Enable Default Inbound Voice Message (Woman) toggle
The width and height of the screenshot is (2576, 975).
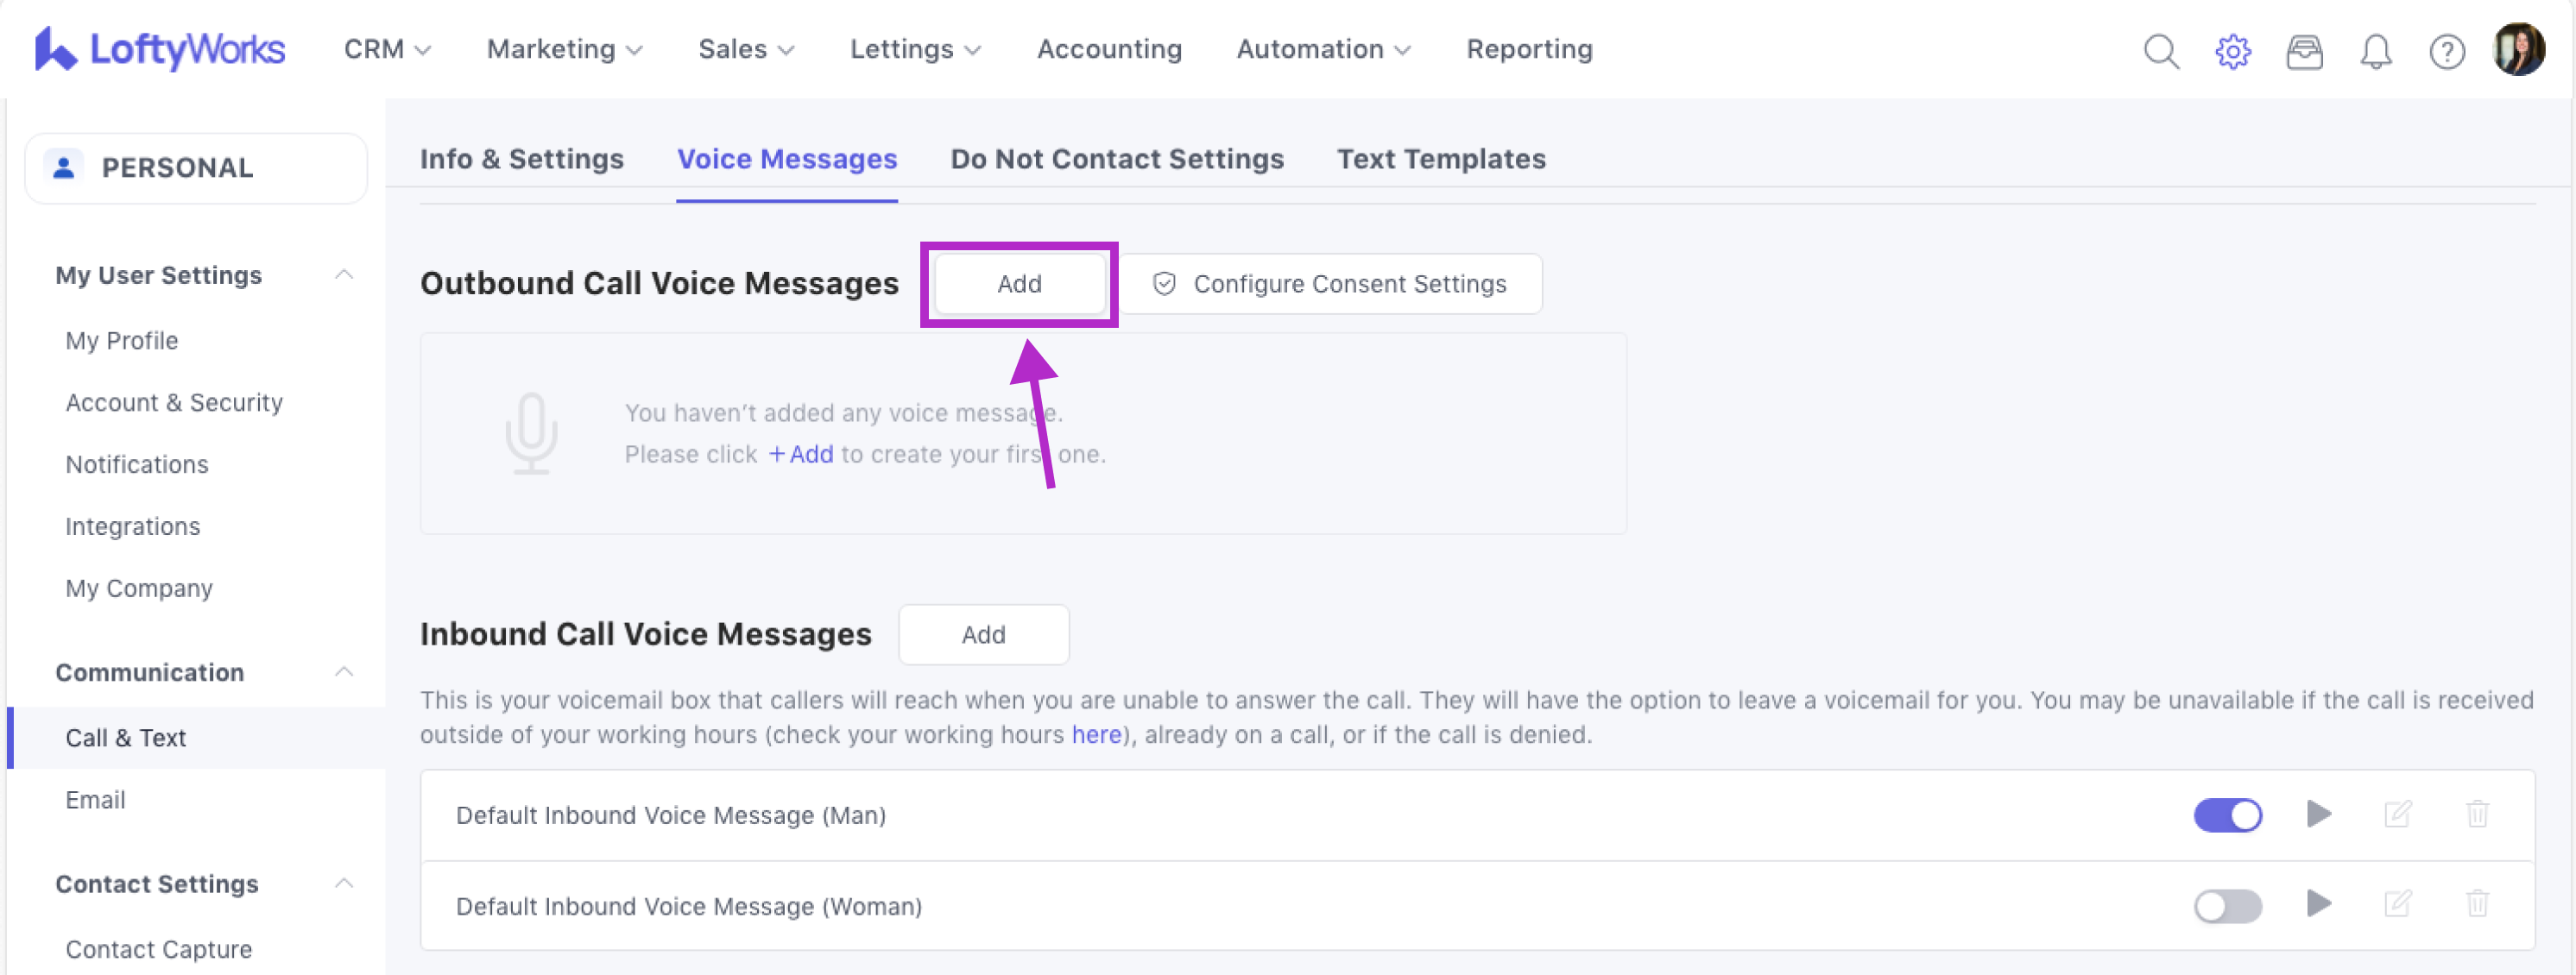[2227, 906]
